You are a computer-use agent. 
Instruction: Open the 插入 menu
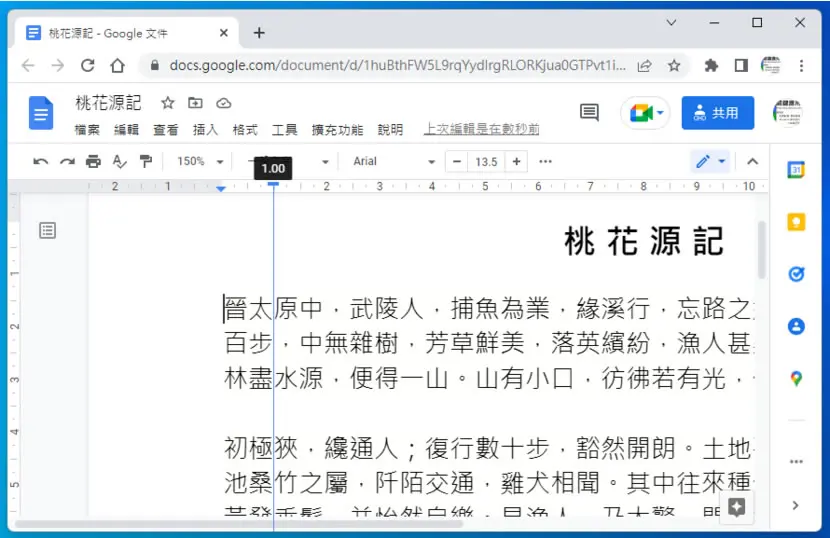[205, 130]
